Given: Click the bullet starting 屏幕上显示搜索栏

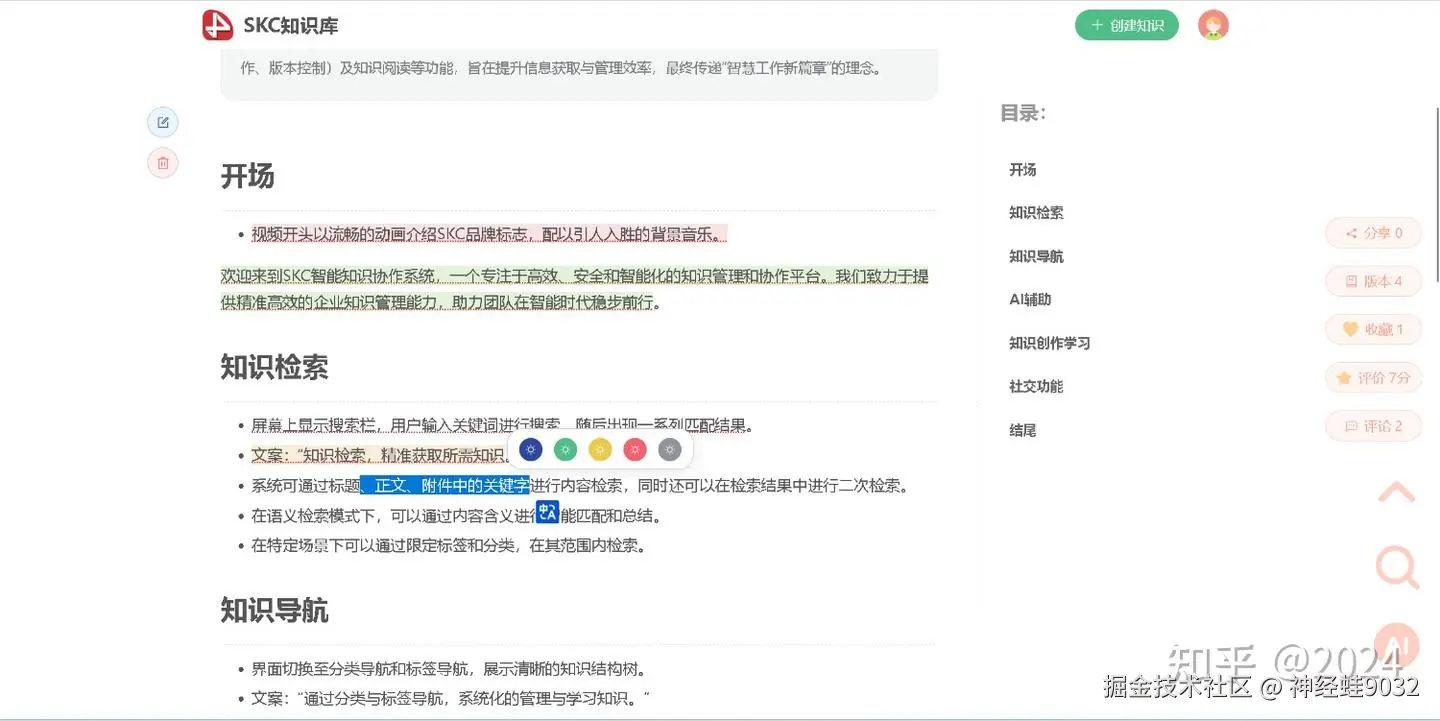Looking at the screenshot, I should click(502, 426).
